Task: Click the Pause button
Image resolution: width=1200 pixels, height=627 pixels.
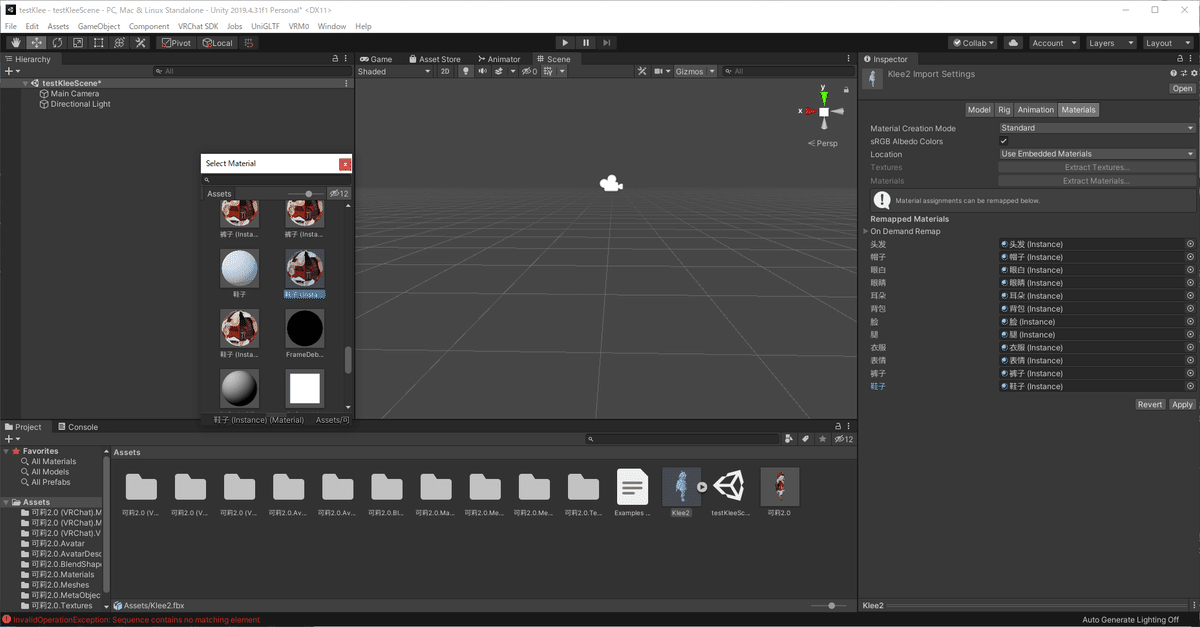Action: pyautogui.click(x=586, y=43)
